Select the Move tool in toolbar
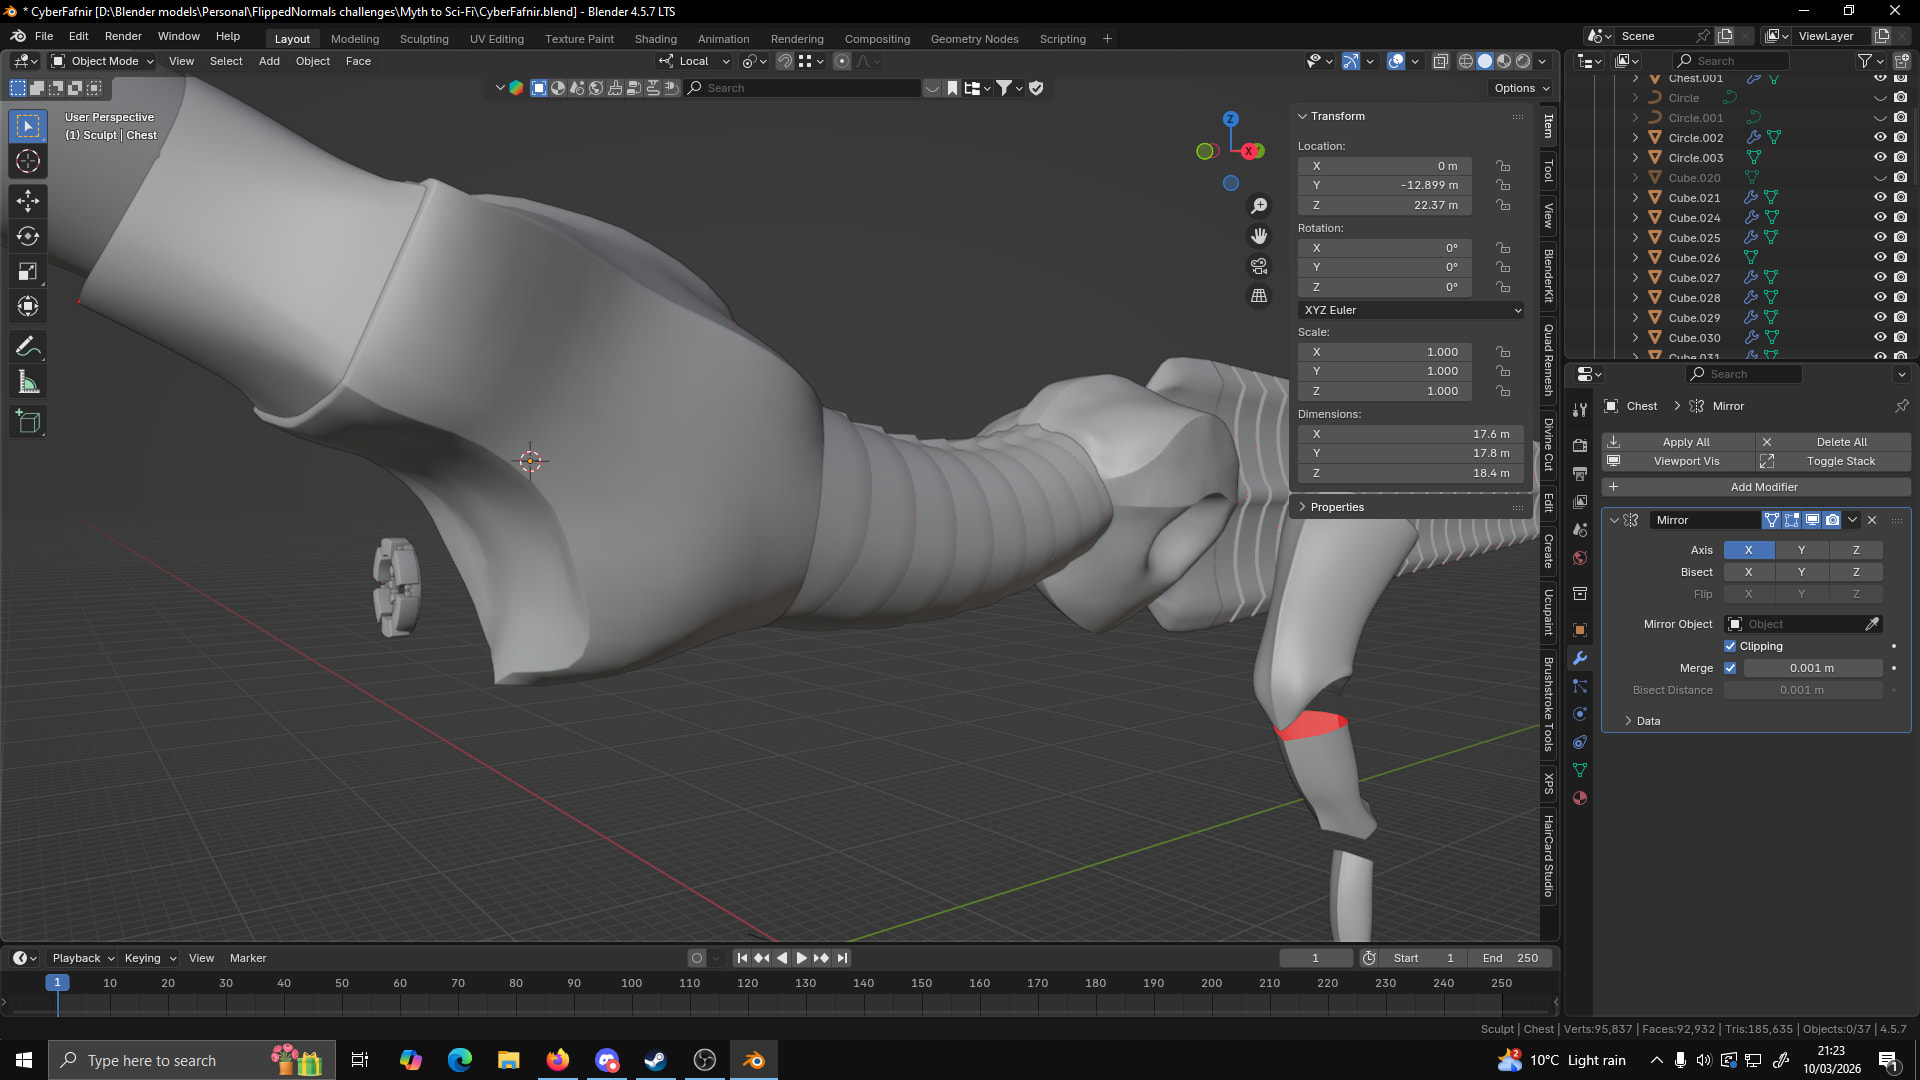1920x1080 pixels. [28, 201]
